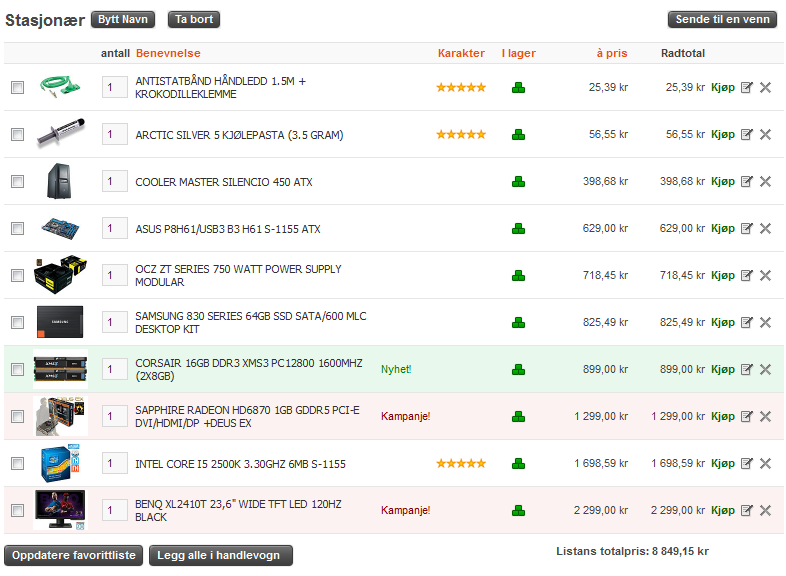The image size is (786, 576).
Task: Focus quantity field for Arctic Silver 5
Action: pos(115,134)
